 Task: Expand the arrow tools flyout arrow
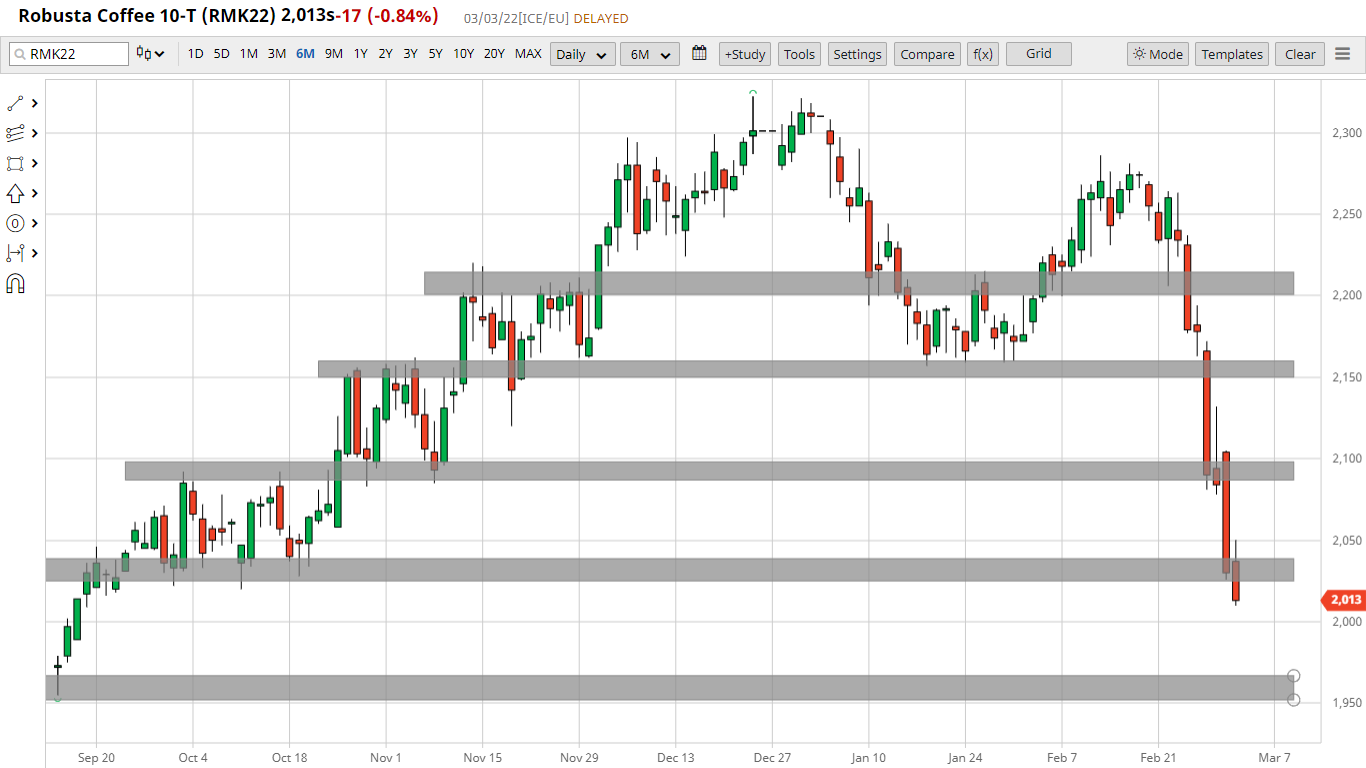tap(35, 193)
